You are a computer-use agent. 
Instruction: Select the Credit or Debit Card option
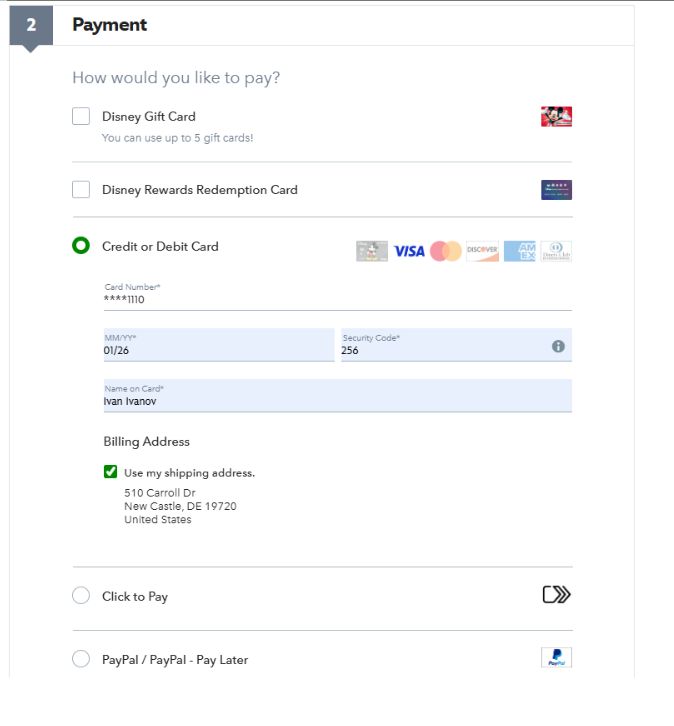click(81, 246)
